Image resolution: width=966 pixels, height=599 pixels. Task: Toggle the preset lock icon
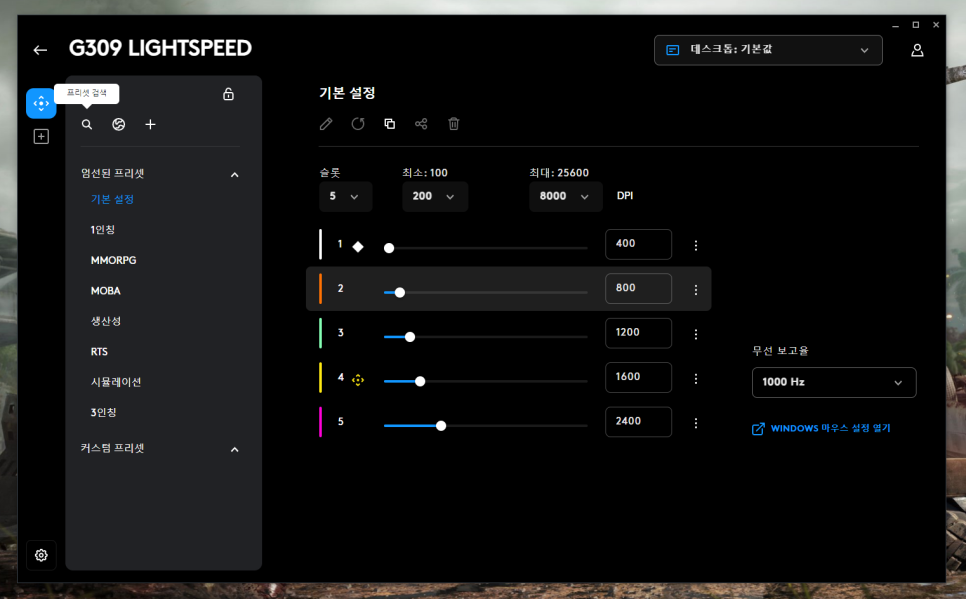[x=229, y=94]
